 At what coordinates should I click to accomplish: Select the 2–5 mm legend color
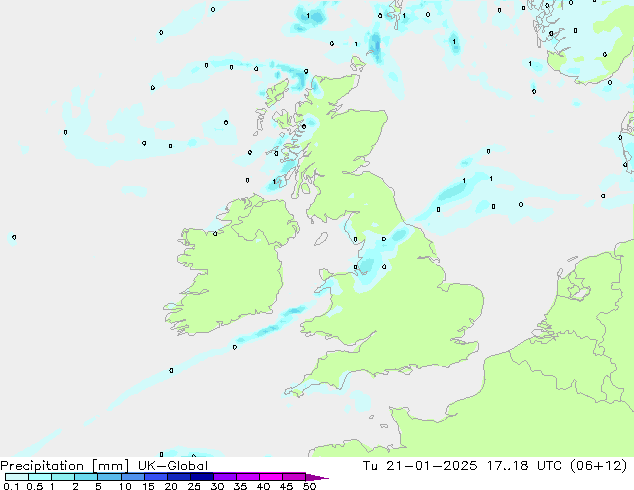point(86,477)
